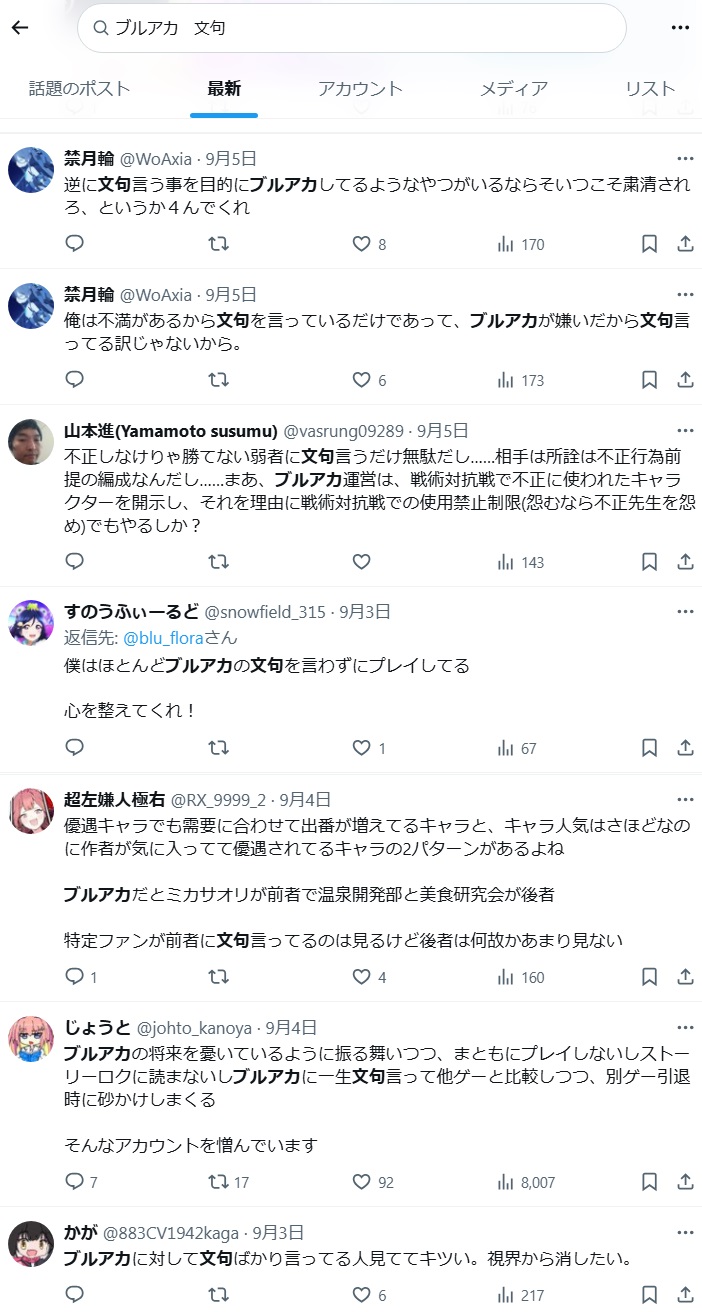
Task: Like the 超左嫌人極右 post
Action: pos(362,977)
